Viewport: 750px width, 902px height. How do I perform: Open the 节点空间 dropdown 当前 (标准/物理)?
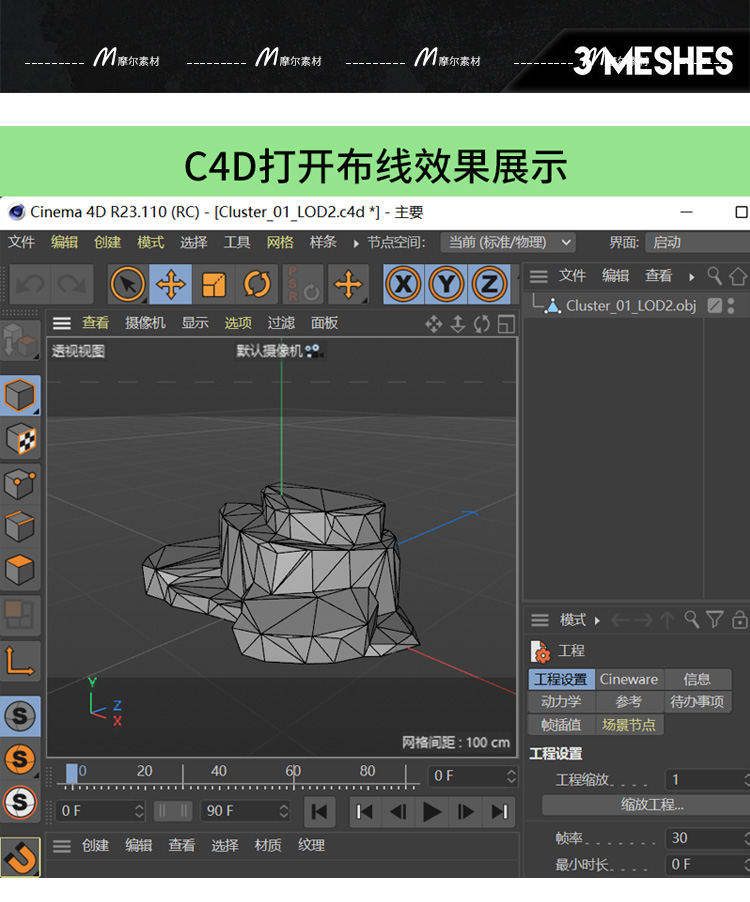coord(508,242)
